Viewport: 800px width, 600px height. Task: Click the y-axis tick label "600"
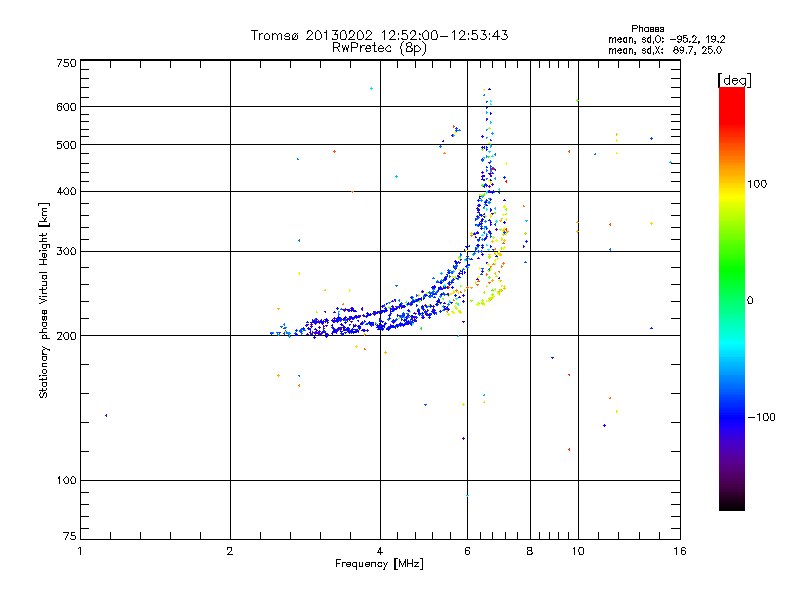pos(66,107)
